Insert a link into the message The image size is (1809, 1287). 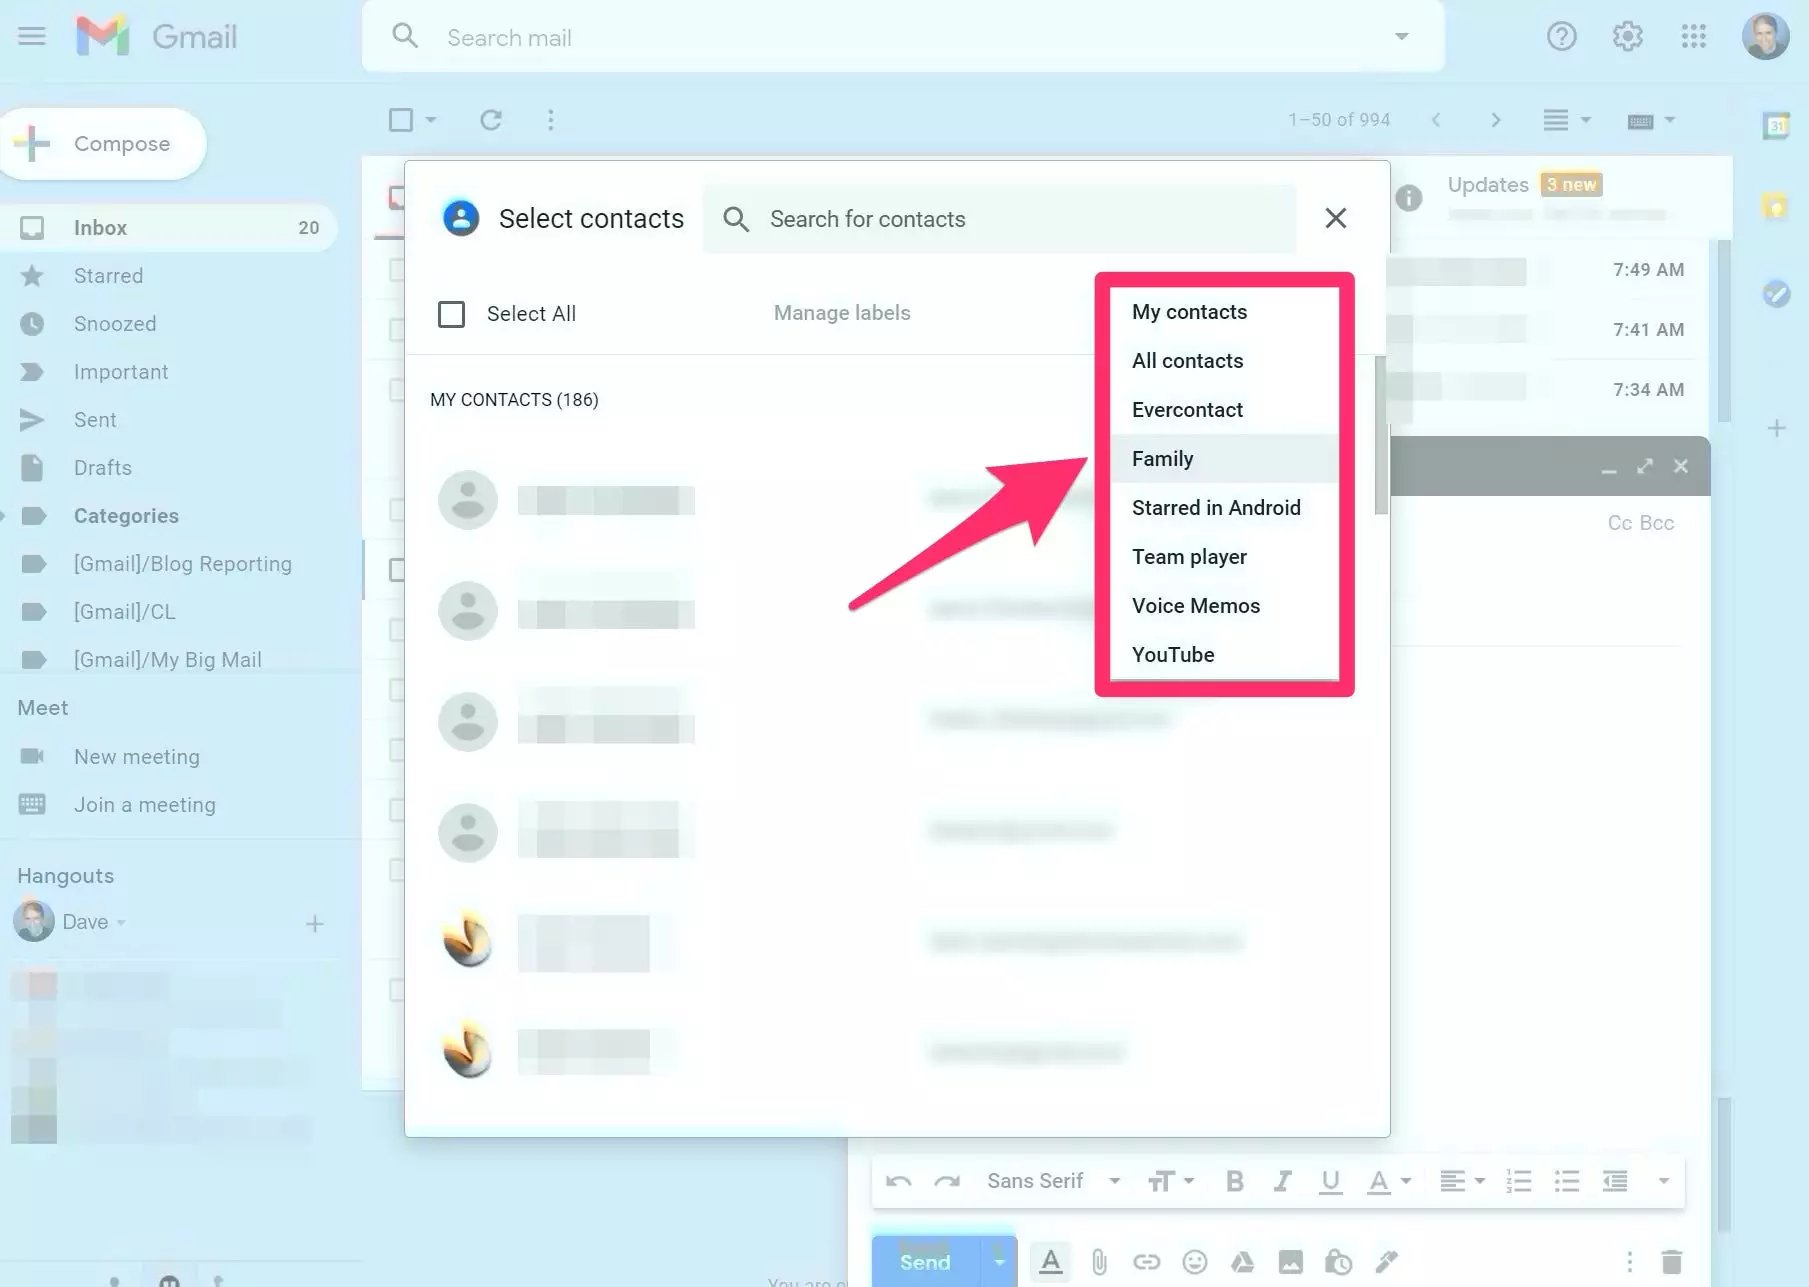click(x=1146, y=1261)
